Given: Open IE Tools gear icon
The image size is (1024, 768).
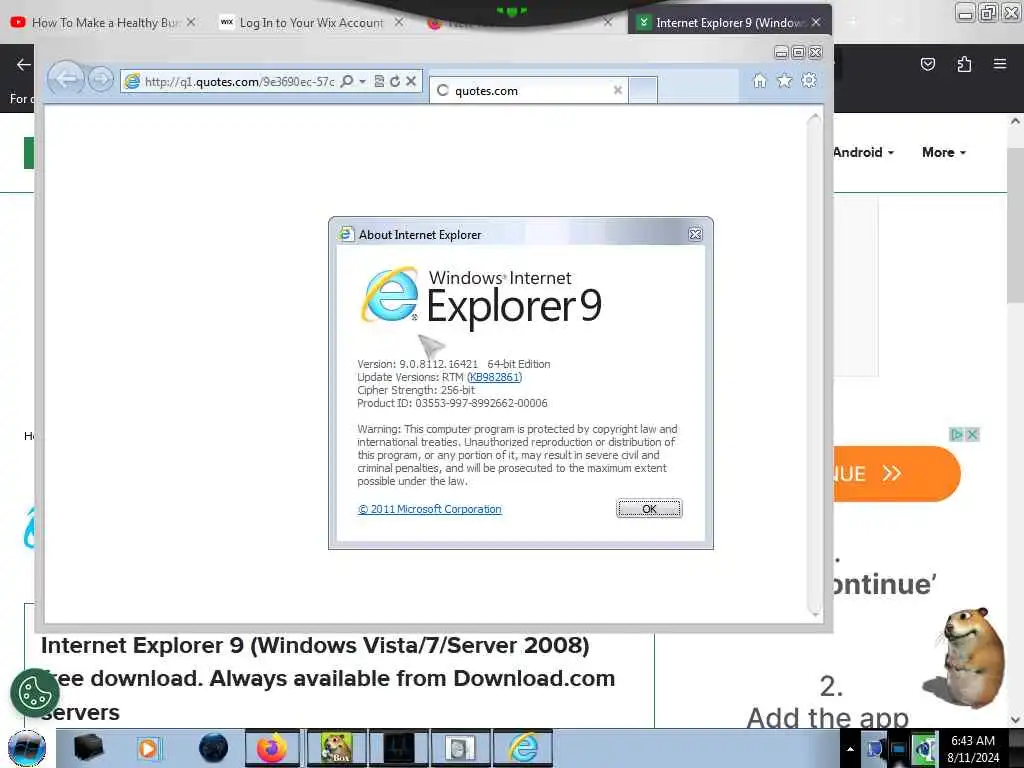Looking at the screenshot, I should tap(808, 80).
